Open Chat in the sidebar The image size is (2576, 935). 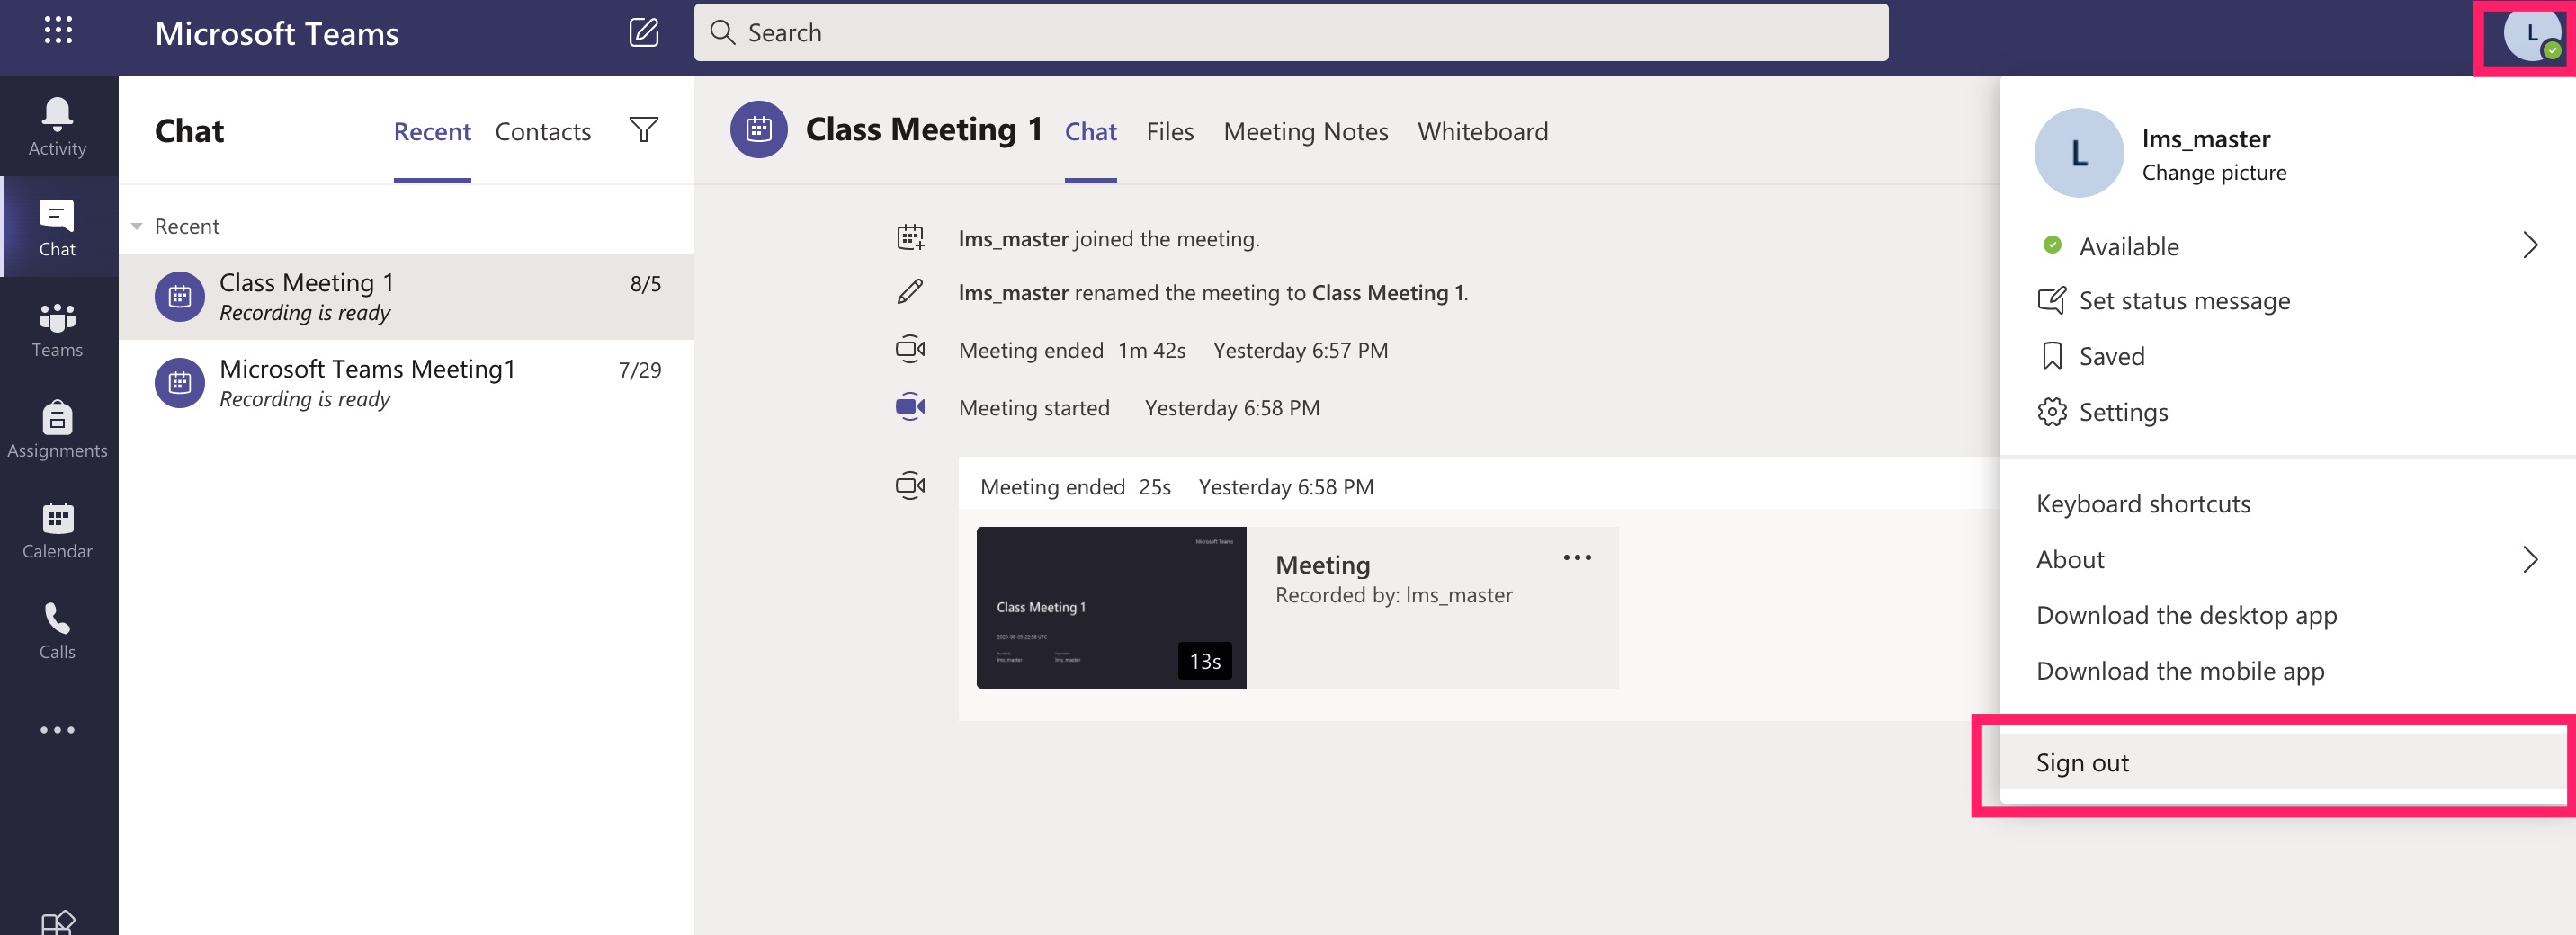click(58, 227)
